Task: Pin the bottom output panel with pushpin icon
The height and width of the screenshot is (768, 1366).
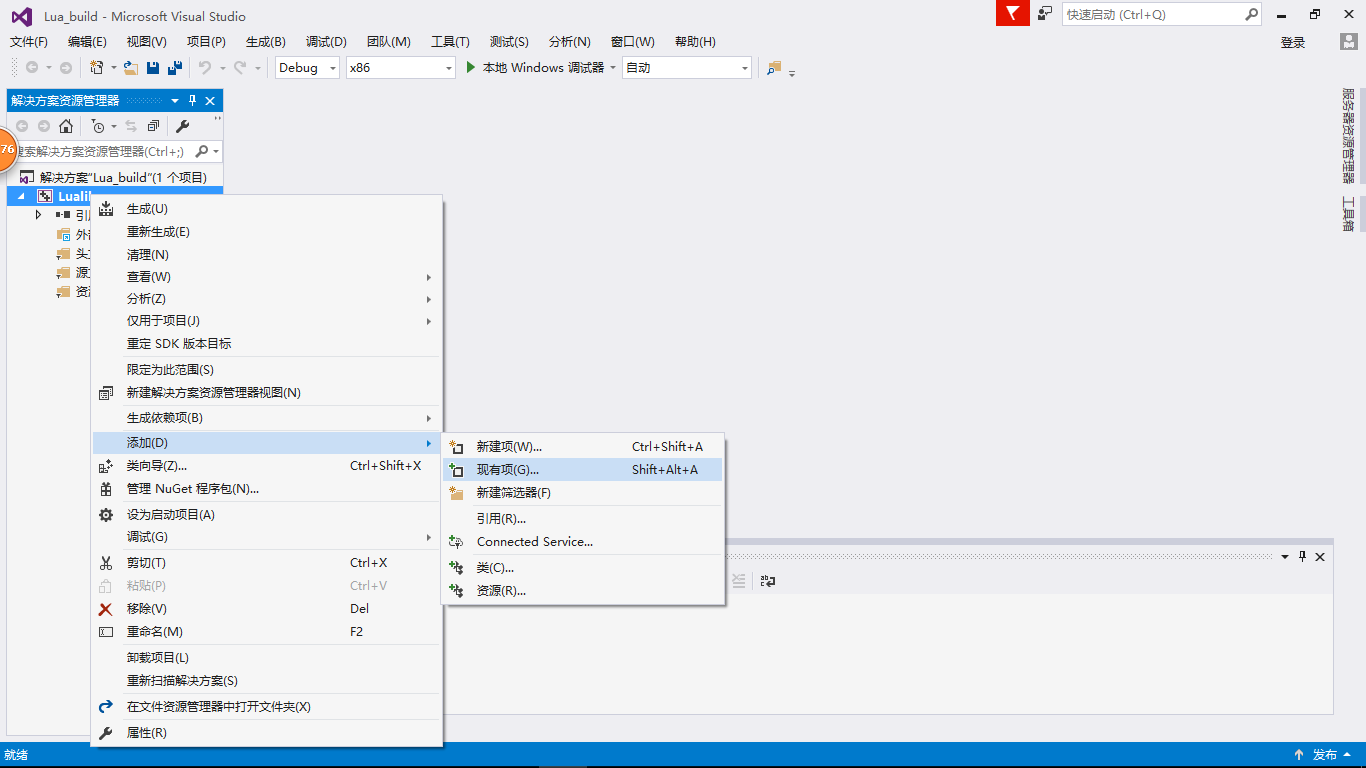Action: [1302, 557]
